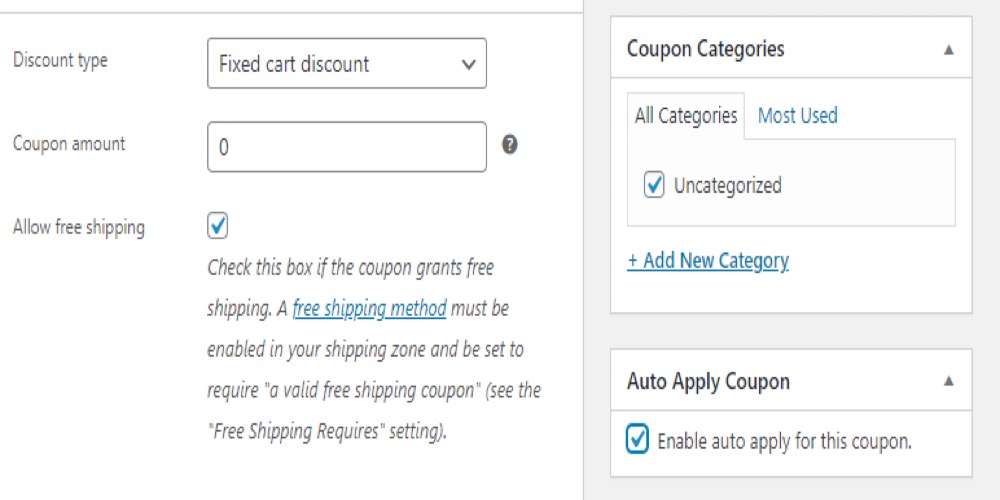Collapse the Coupon Categories panel
Viewport: 1000px width, 500px height.
point(948,50)
